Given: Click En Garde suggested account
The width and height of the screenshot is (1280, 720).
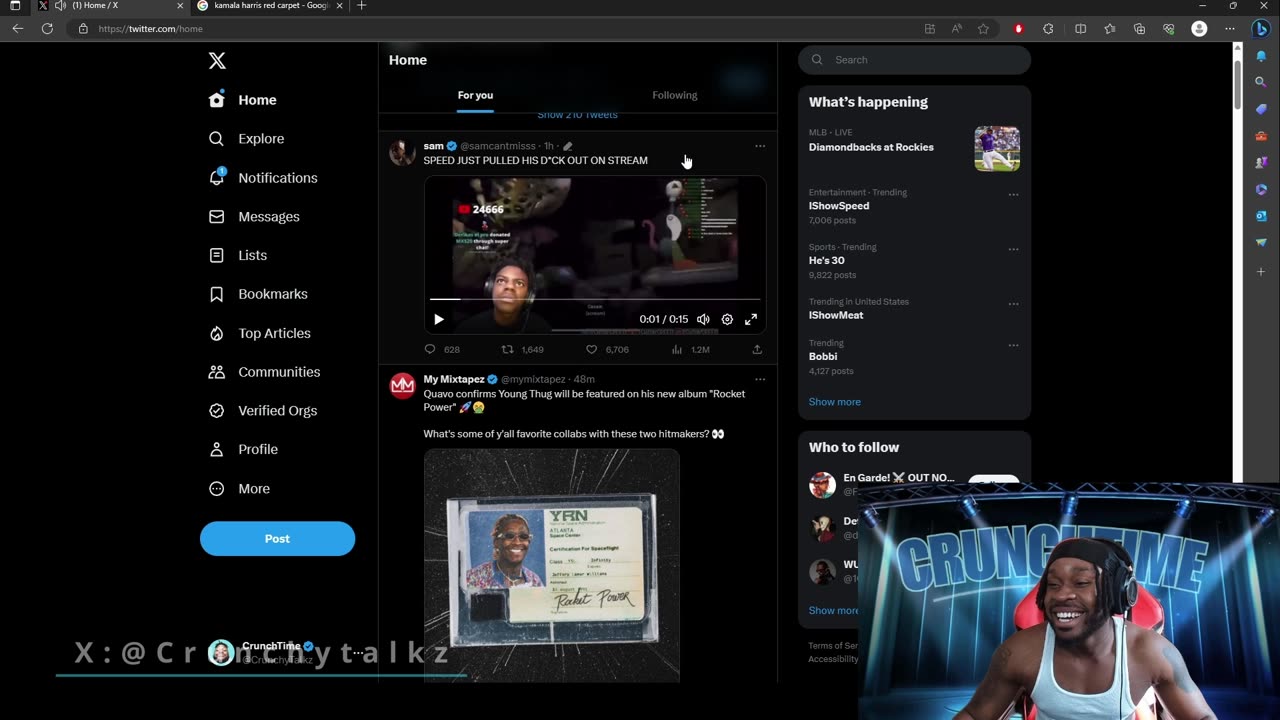Looking at the screenshot, I should point(898,478).
